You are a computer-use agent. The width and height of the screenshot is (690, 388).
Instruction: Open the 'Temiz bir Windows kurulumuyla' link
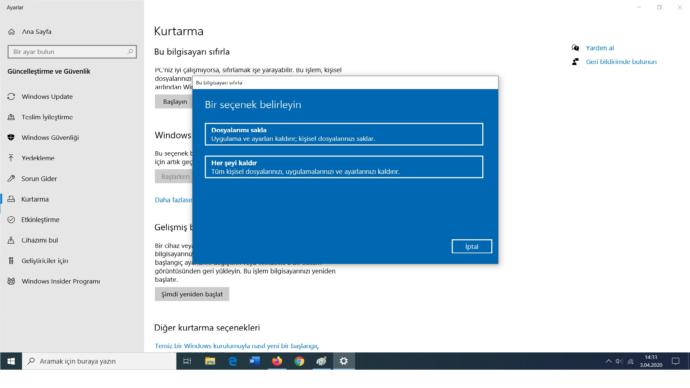pyautogui.click(x=237, y=346)
